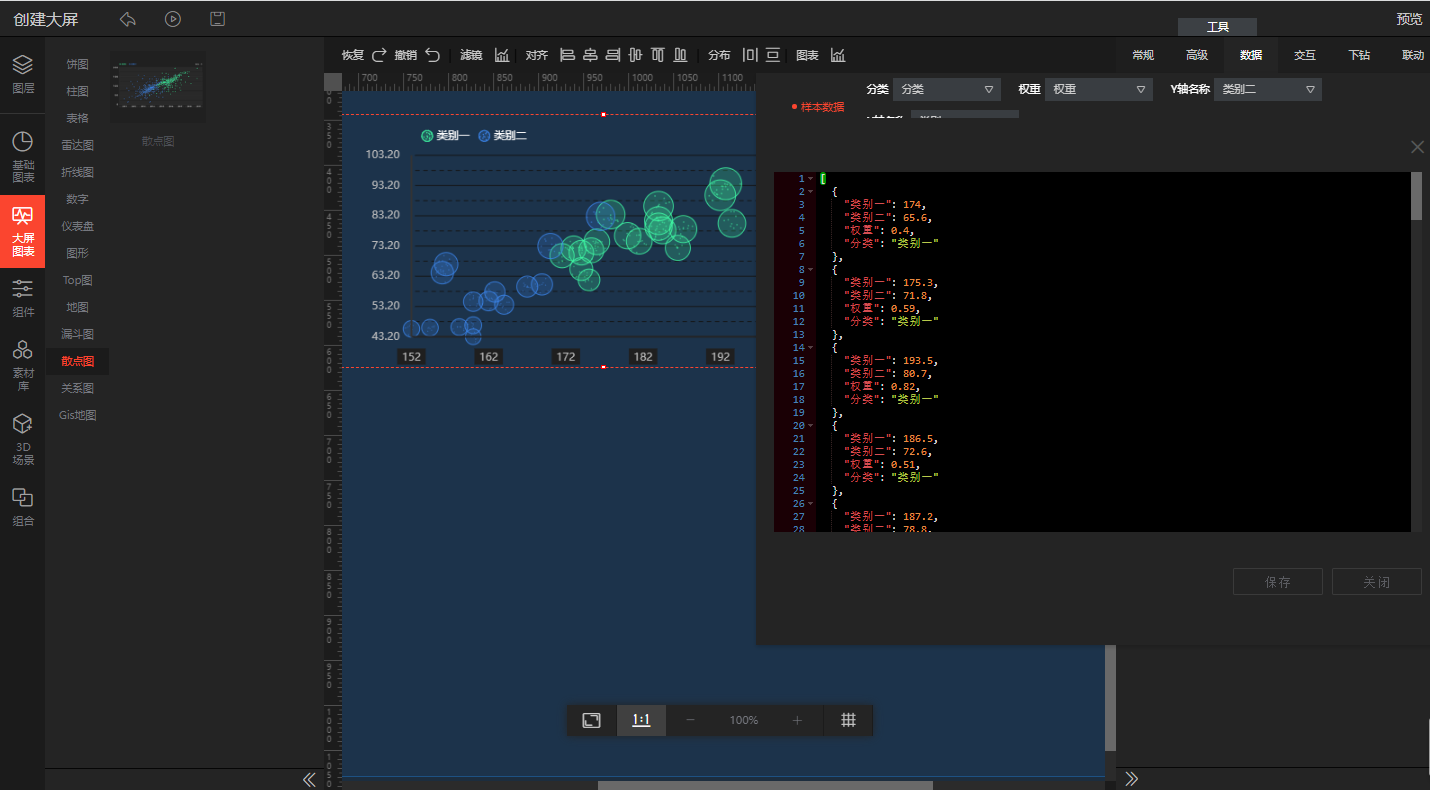This screenshot has width=1430, height=790.
Task: Open the 权重 dropdown
Action: click(1099, 89)
